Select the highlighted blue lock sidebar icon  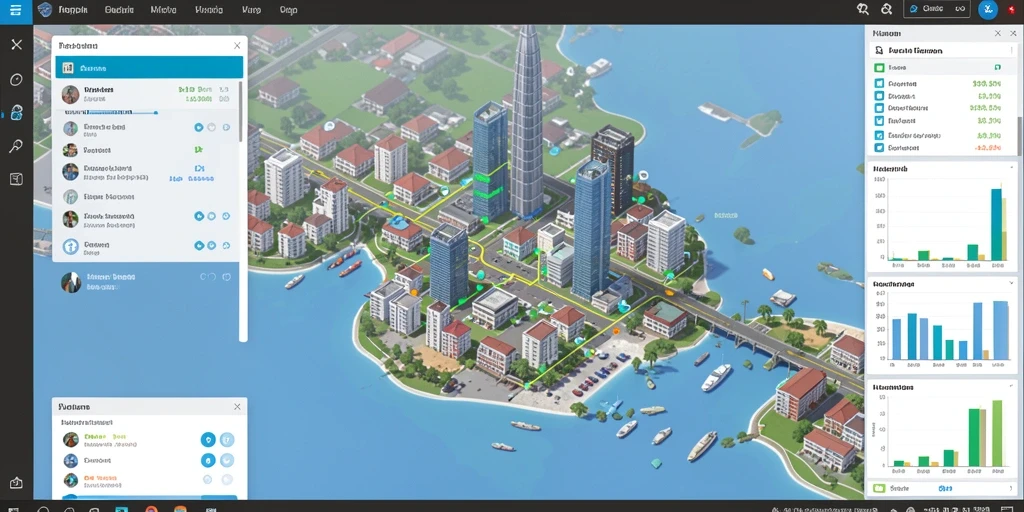pyautogui.click(x=16, y=113)
